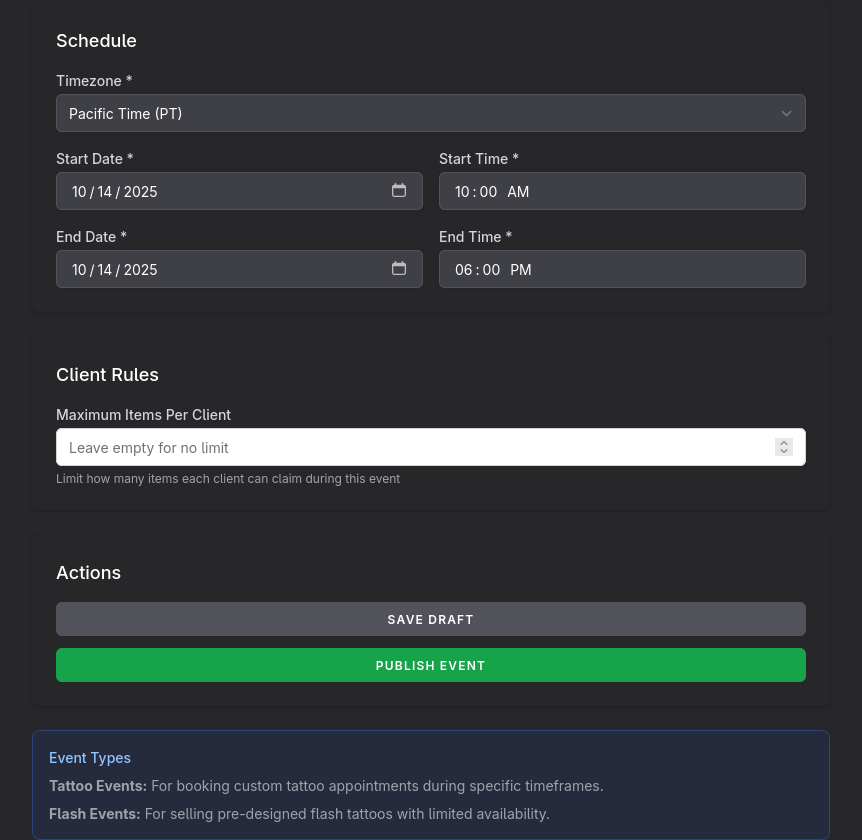Image resolution: width=862 pixels, height=840 pixels.
Task: Switch the Start Time AM/PM indicator
Action: point(518,191)
